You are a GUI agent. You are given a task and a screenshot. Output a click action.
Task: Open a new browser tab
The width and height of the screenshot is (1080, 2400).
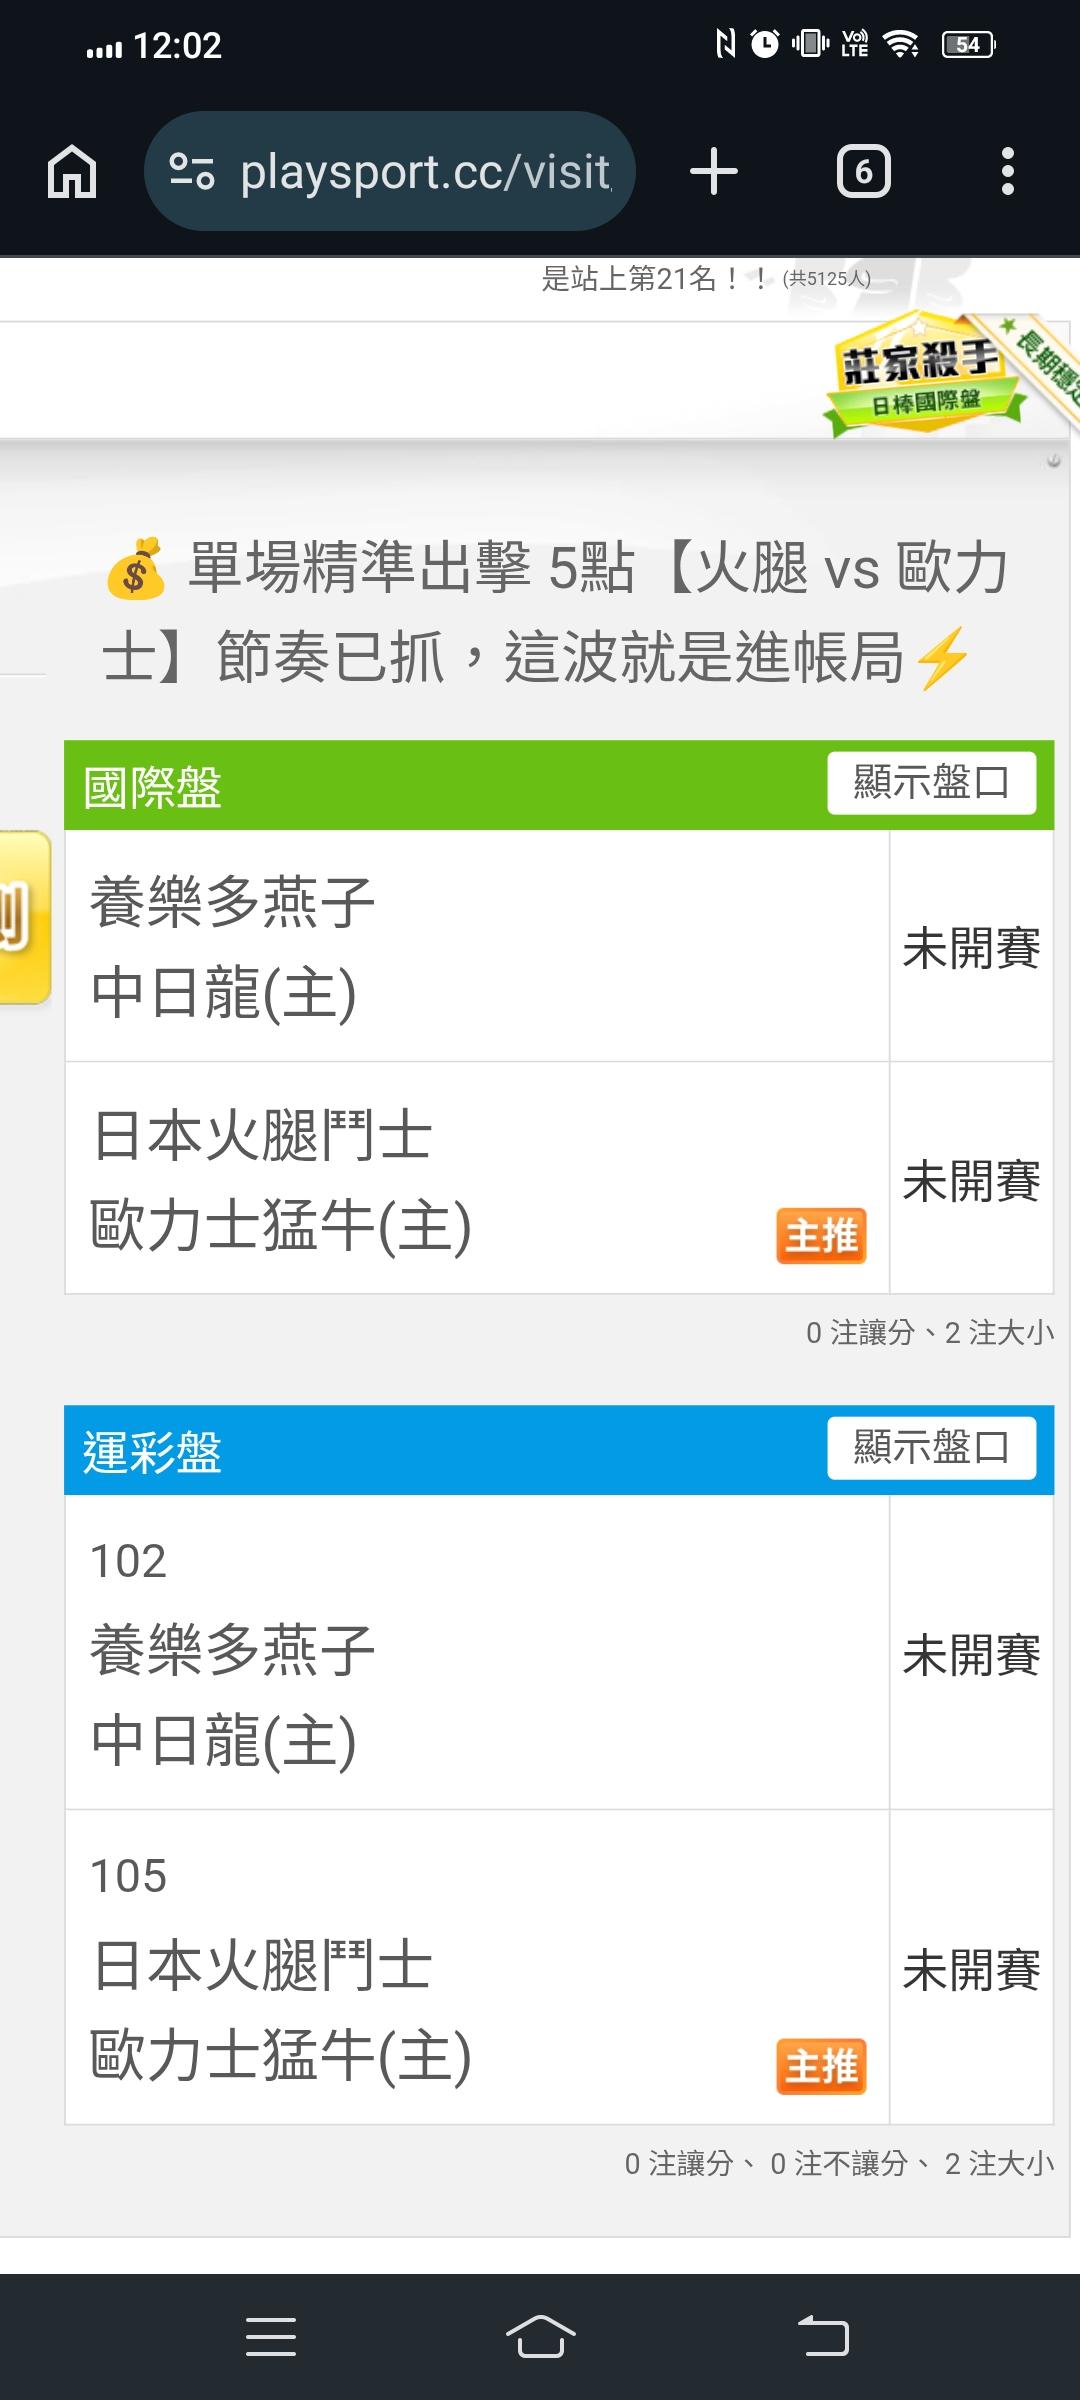(714, 171)
